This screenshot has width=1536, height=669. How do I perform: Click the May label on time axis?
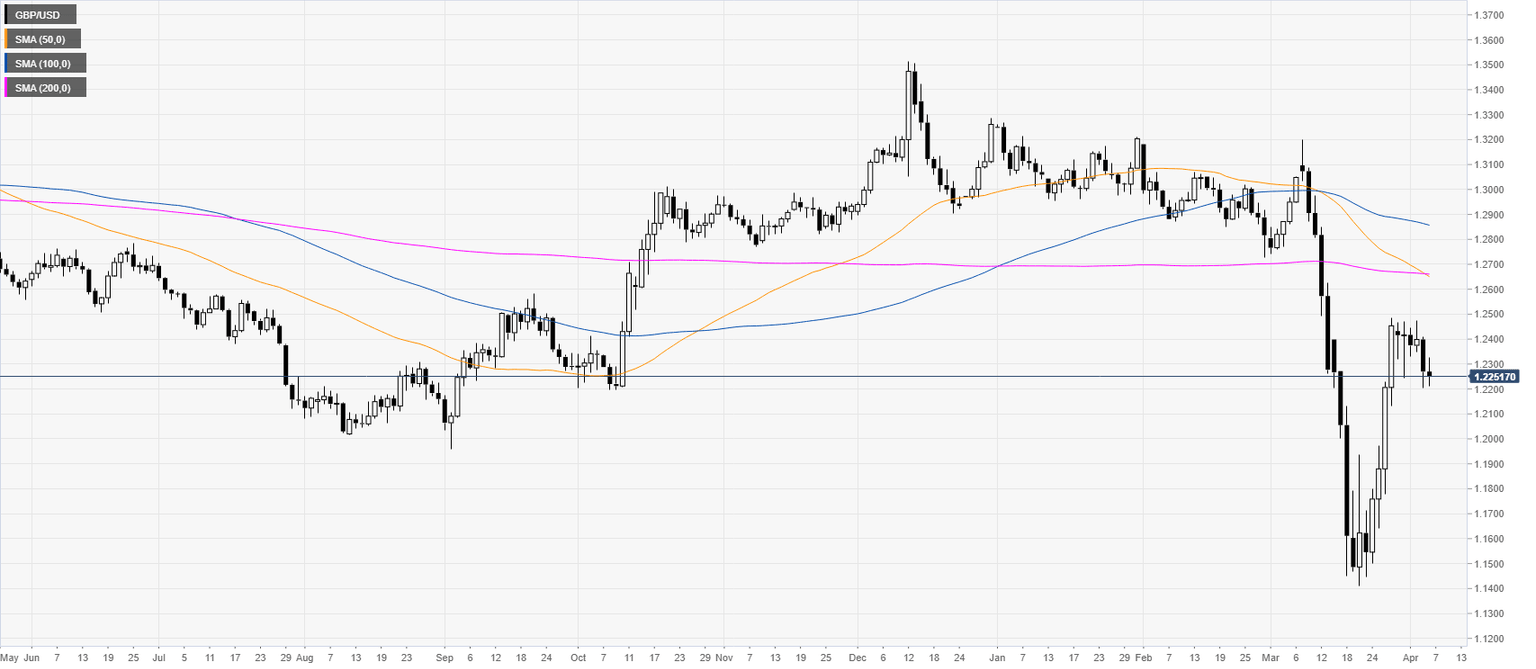9,658
